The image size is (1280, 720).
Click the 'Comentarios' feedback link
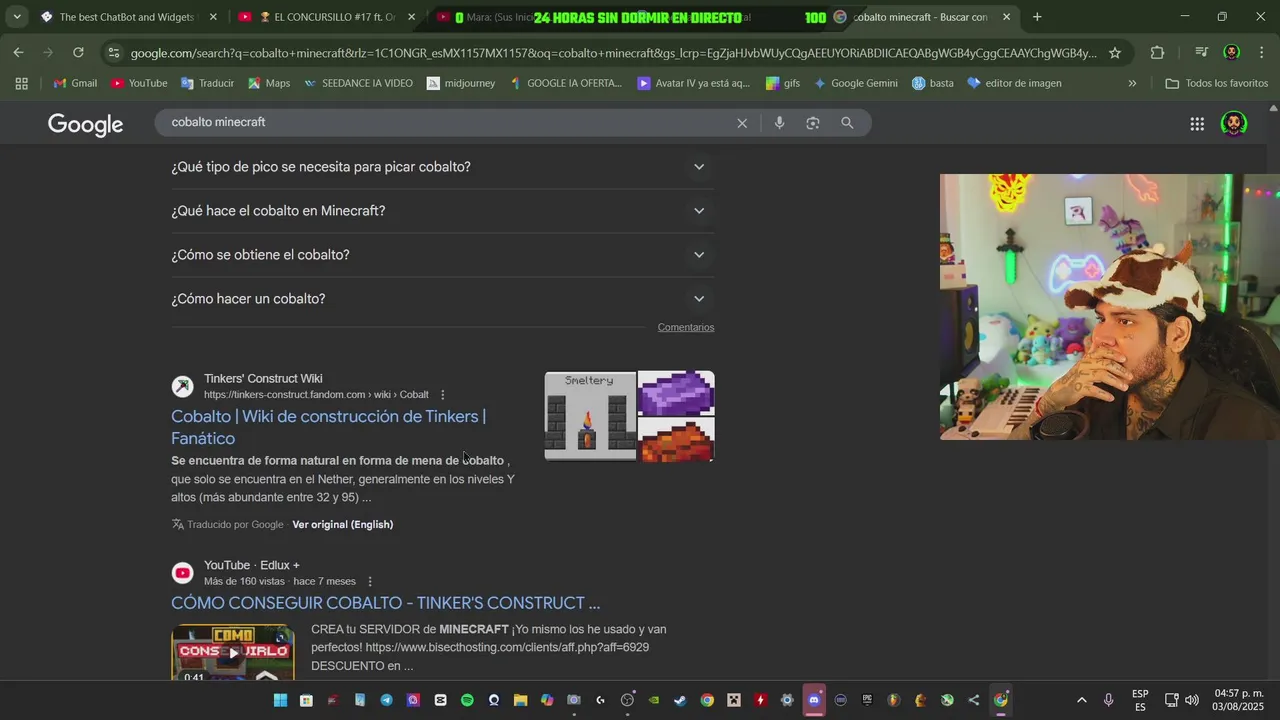click(x=686, y=328)
